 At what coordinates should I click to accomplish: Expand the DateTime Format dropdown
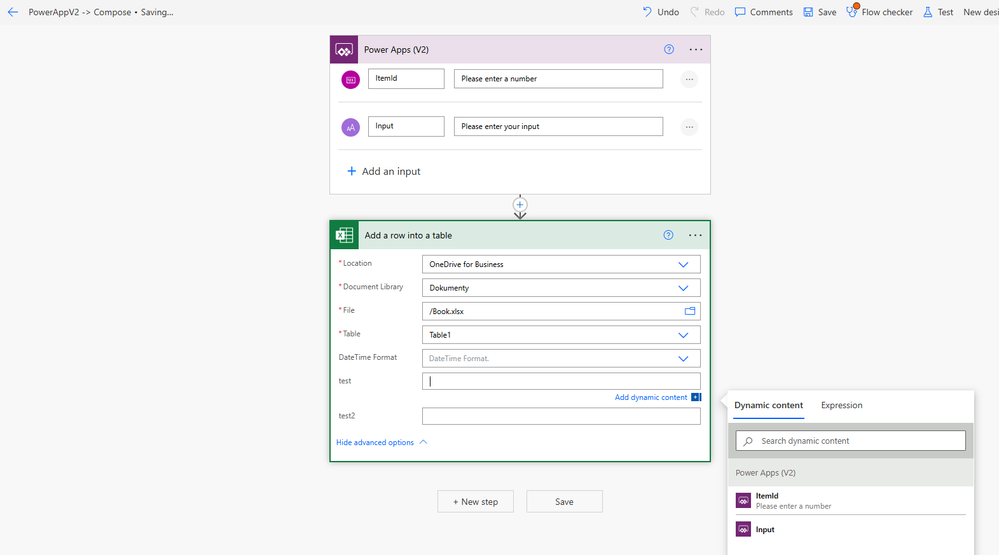click(x=683, y=359)
